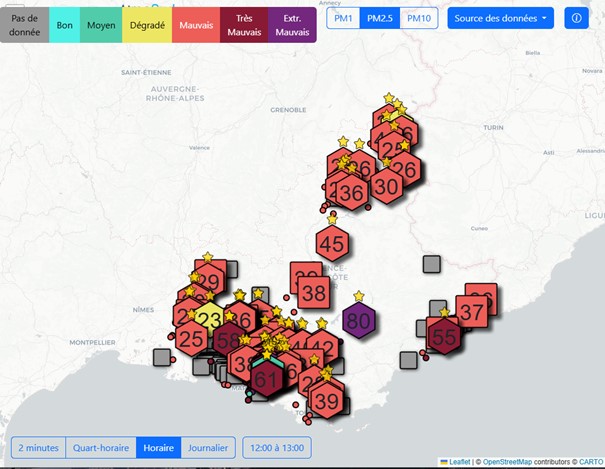The image size is (605, 469).
Task: Switch to Journalier time step
Action: (x=208, y=448)
